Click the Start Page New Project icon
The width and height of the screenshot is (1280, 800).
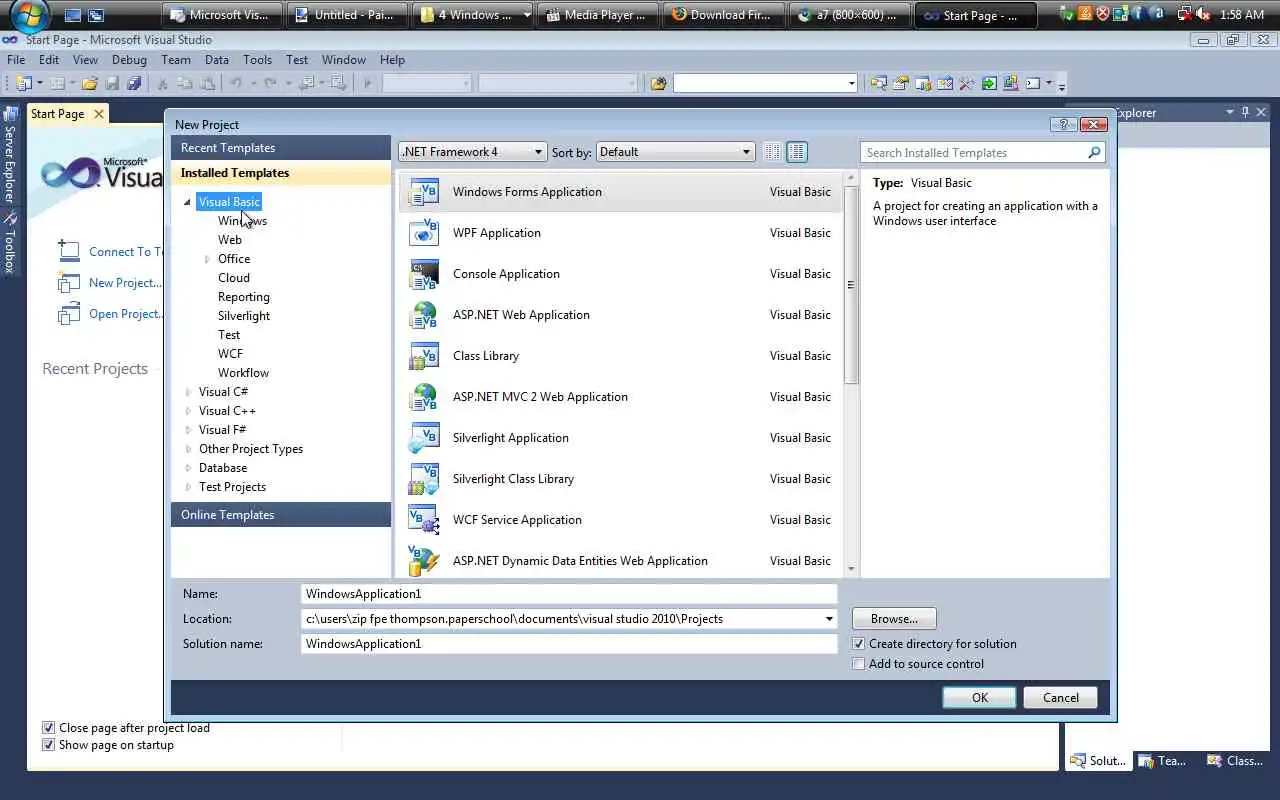(x=69, y=282)
